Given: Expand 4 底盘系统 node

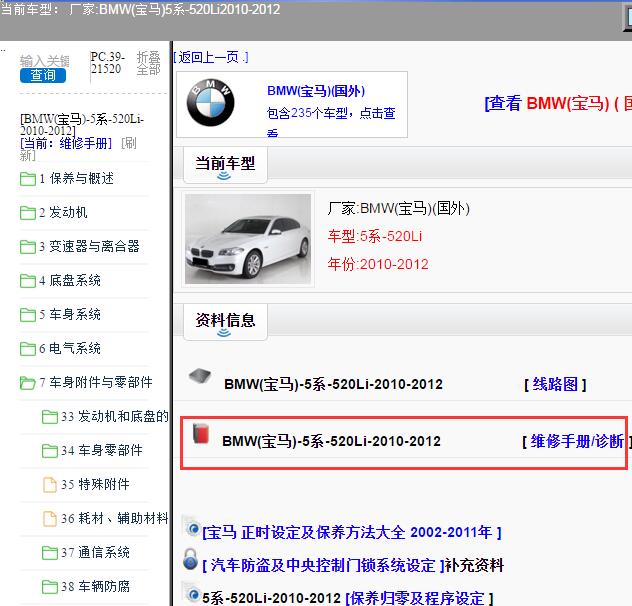Looking at the screenshot, I should point(70,281).
